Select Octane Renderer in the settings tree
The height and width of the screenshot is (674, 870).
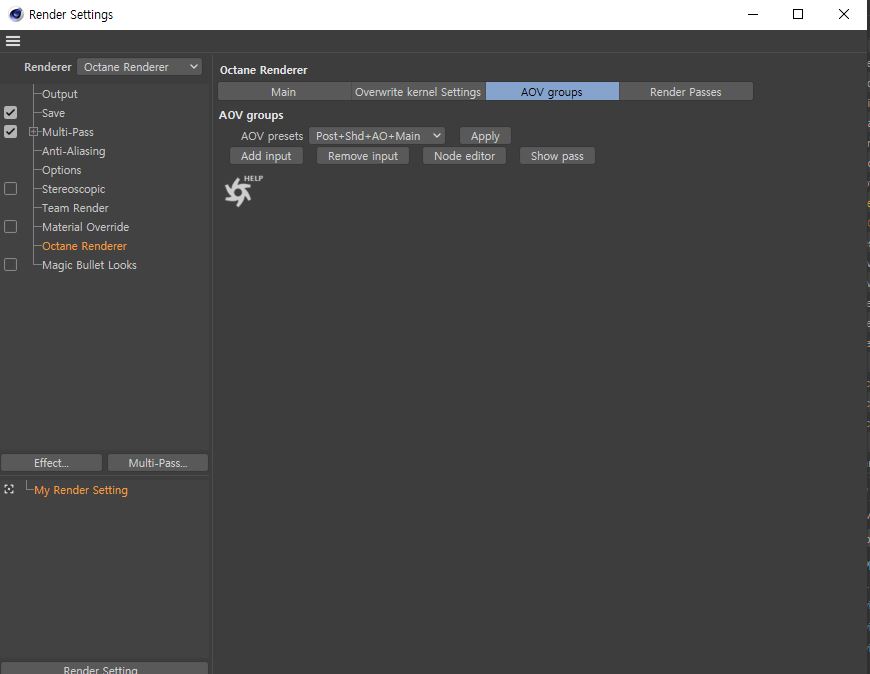(x=84, y=246)
